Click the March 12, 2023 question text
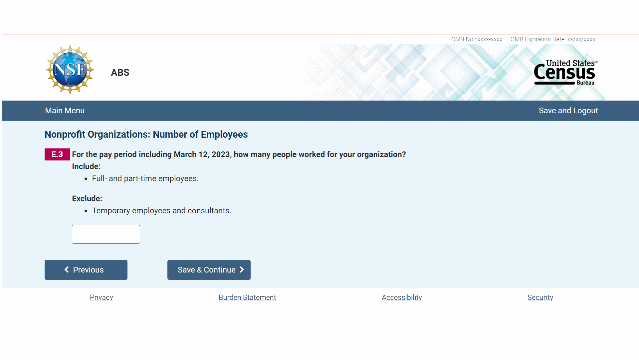 tap(239, 155)
